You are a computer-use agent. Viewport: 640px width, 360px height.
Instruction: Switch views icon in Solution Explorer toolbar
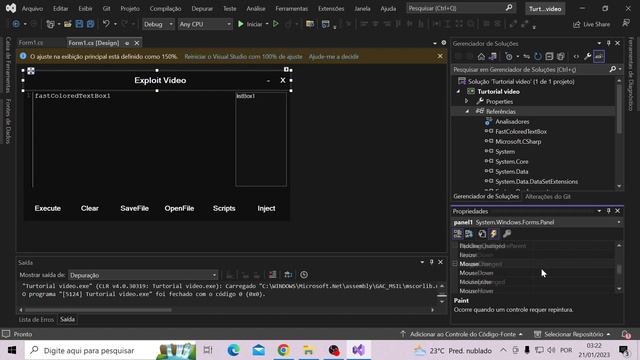coord(493,57)
